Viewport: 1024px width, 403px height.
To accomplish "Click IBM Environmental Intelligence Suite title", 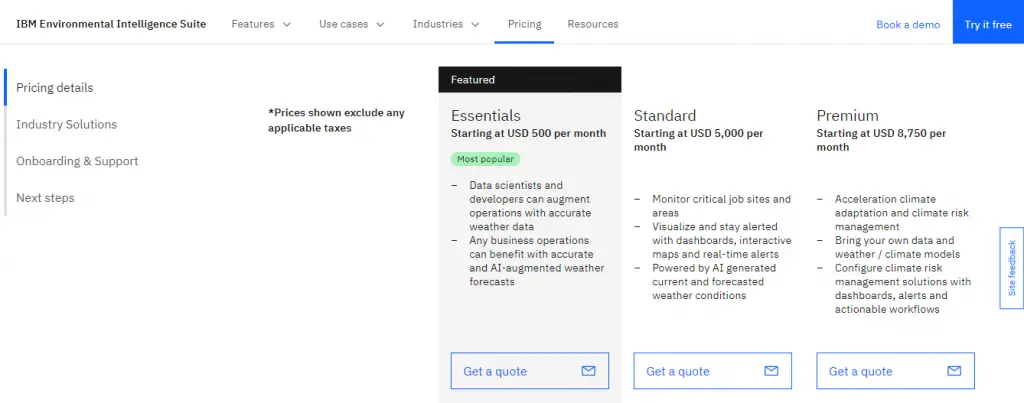I will 111,24.
